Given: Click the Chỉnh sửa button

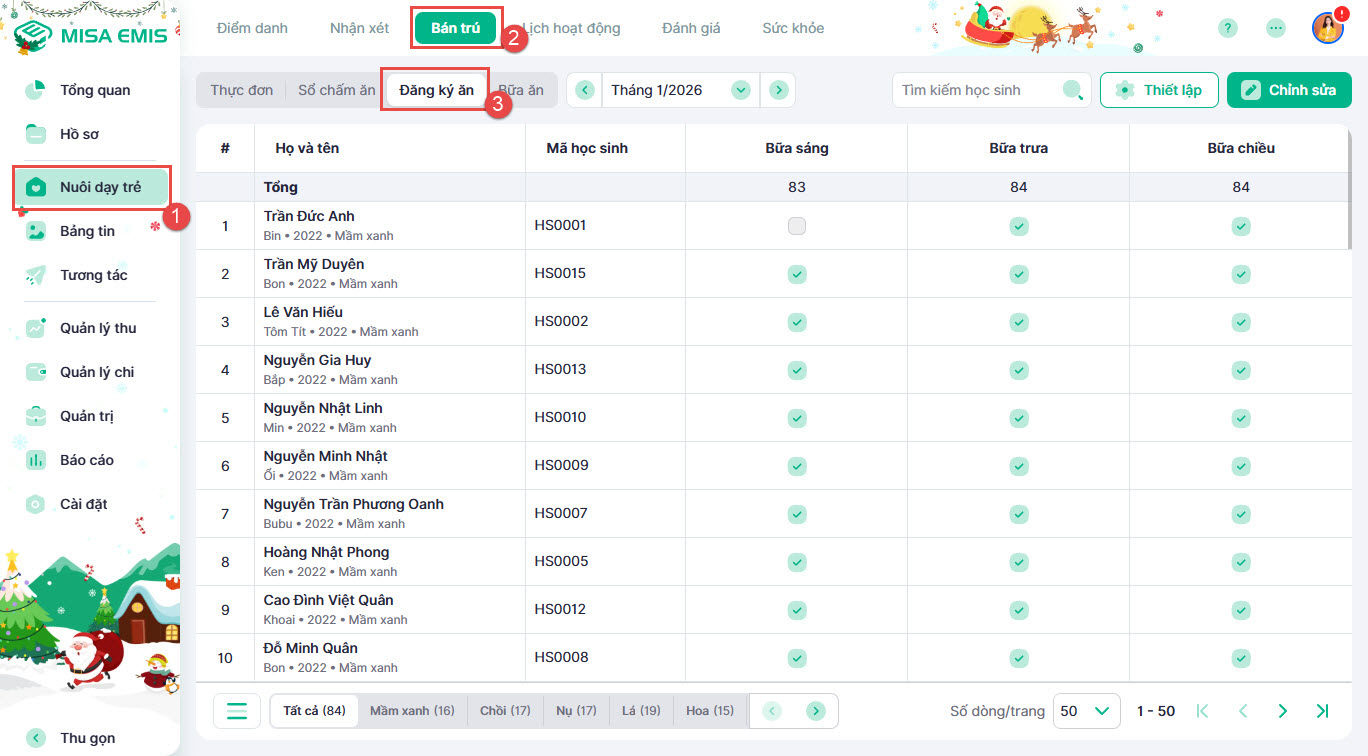Looking at the screenshot, I should pos(1289,90).
